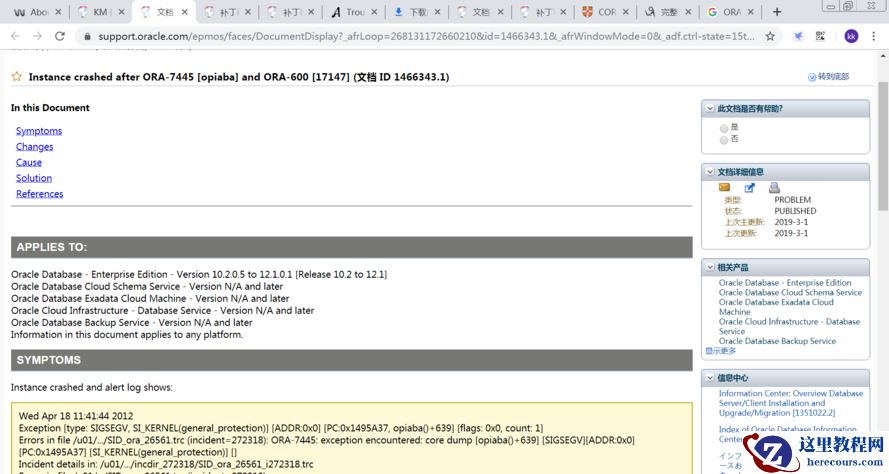Click '转到底部' go-to-bottom link
The image size is (889, 474).
(x=828, y=77)
